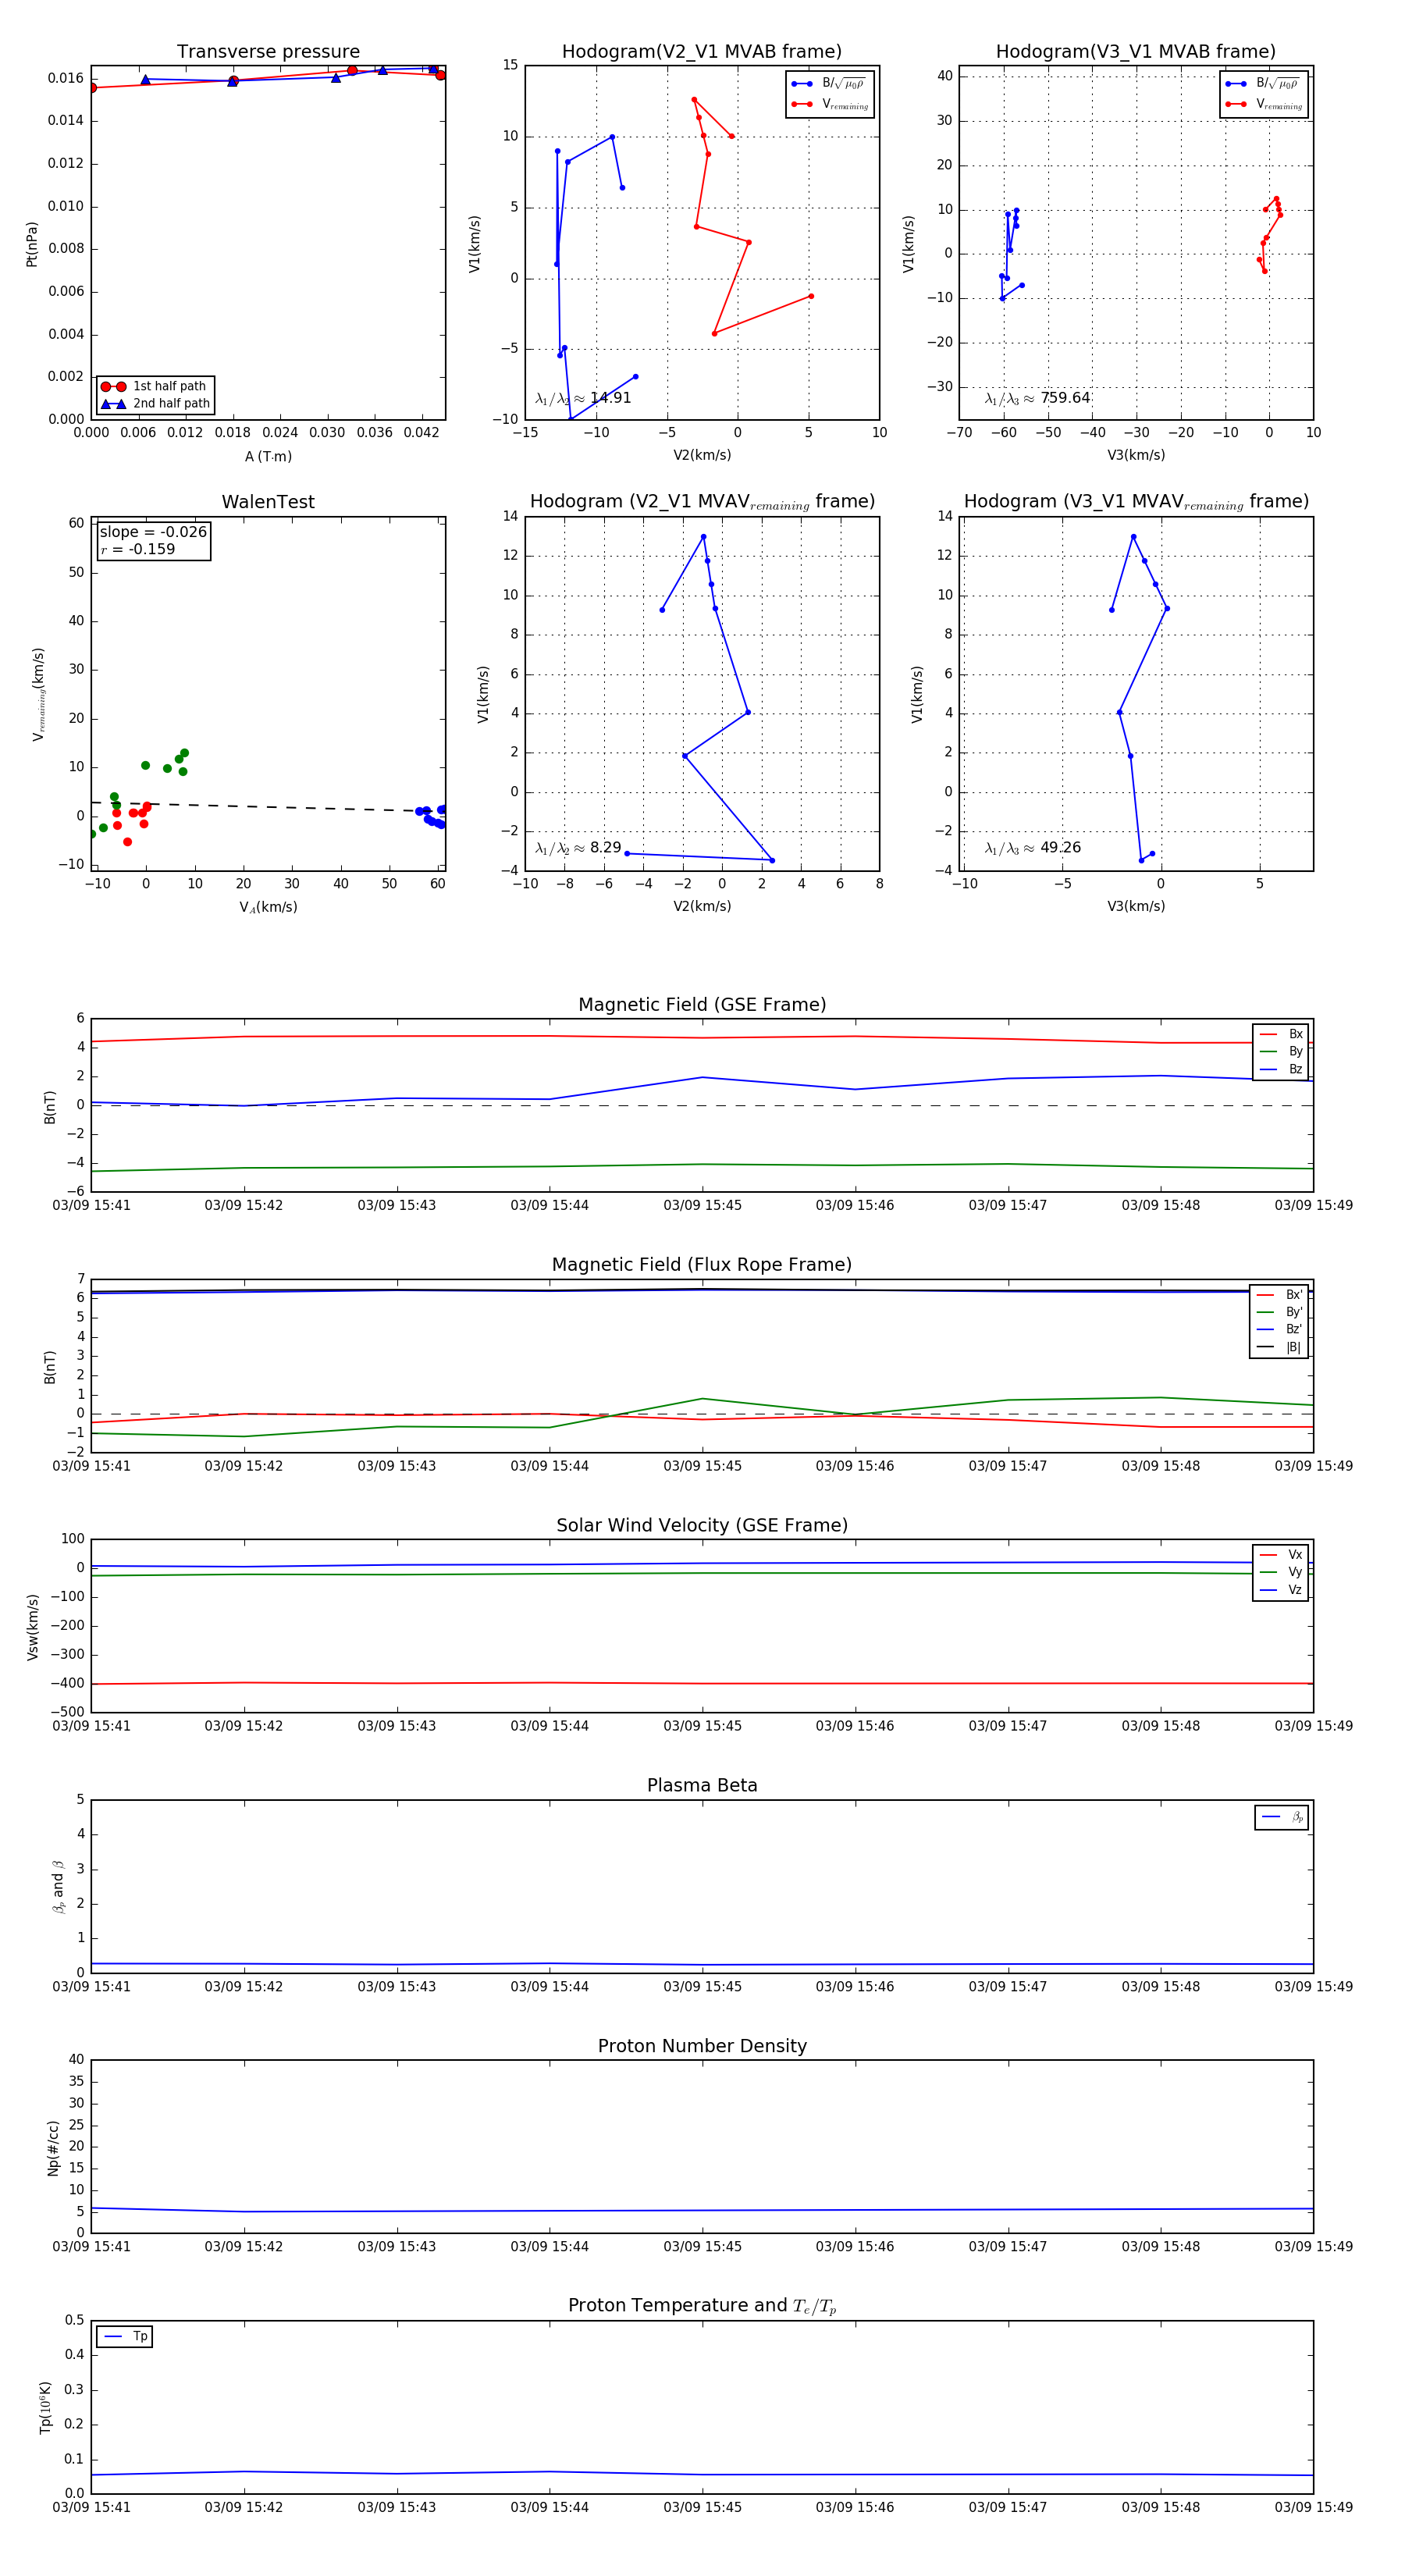The width and height of the screenshot is (1405, 2576).
Task: Click the 'Plasma Beta' title
Action: pos(702,1785)
